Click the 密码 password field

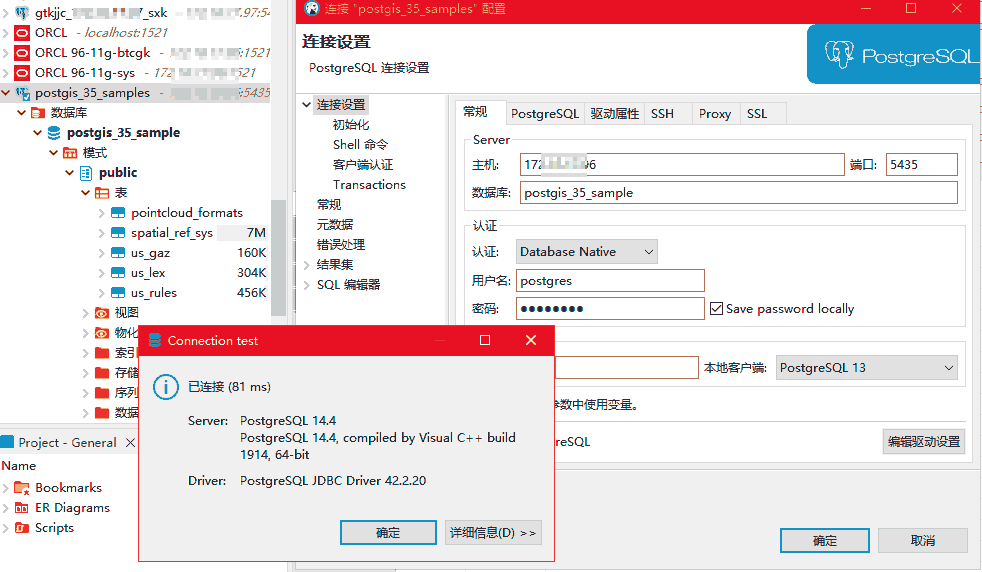click(x=610, y=308)
